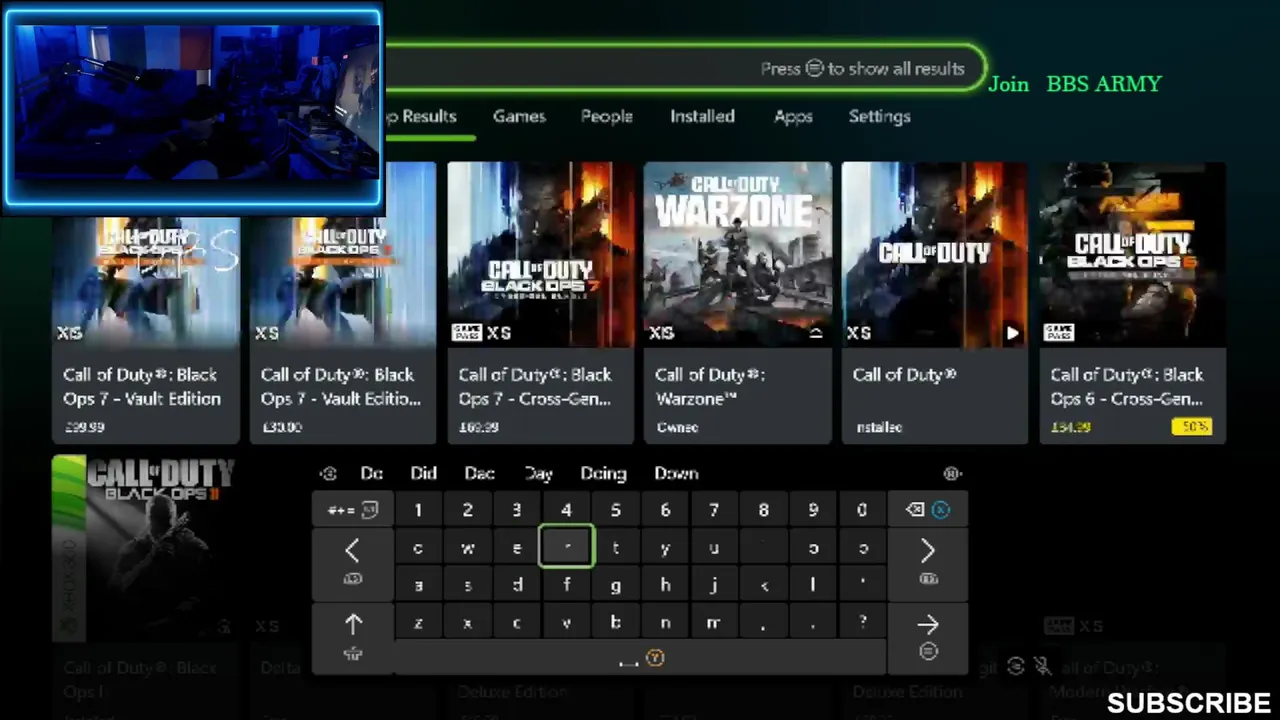Choose the 'Dad' word suggestion

(x=479, y=473)
